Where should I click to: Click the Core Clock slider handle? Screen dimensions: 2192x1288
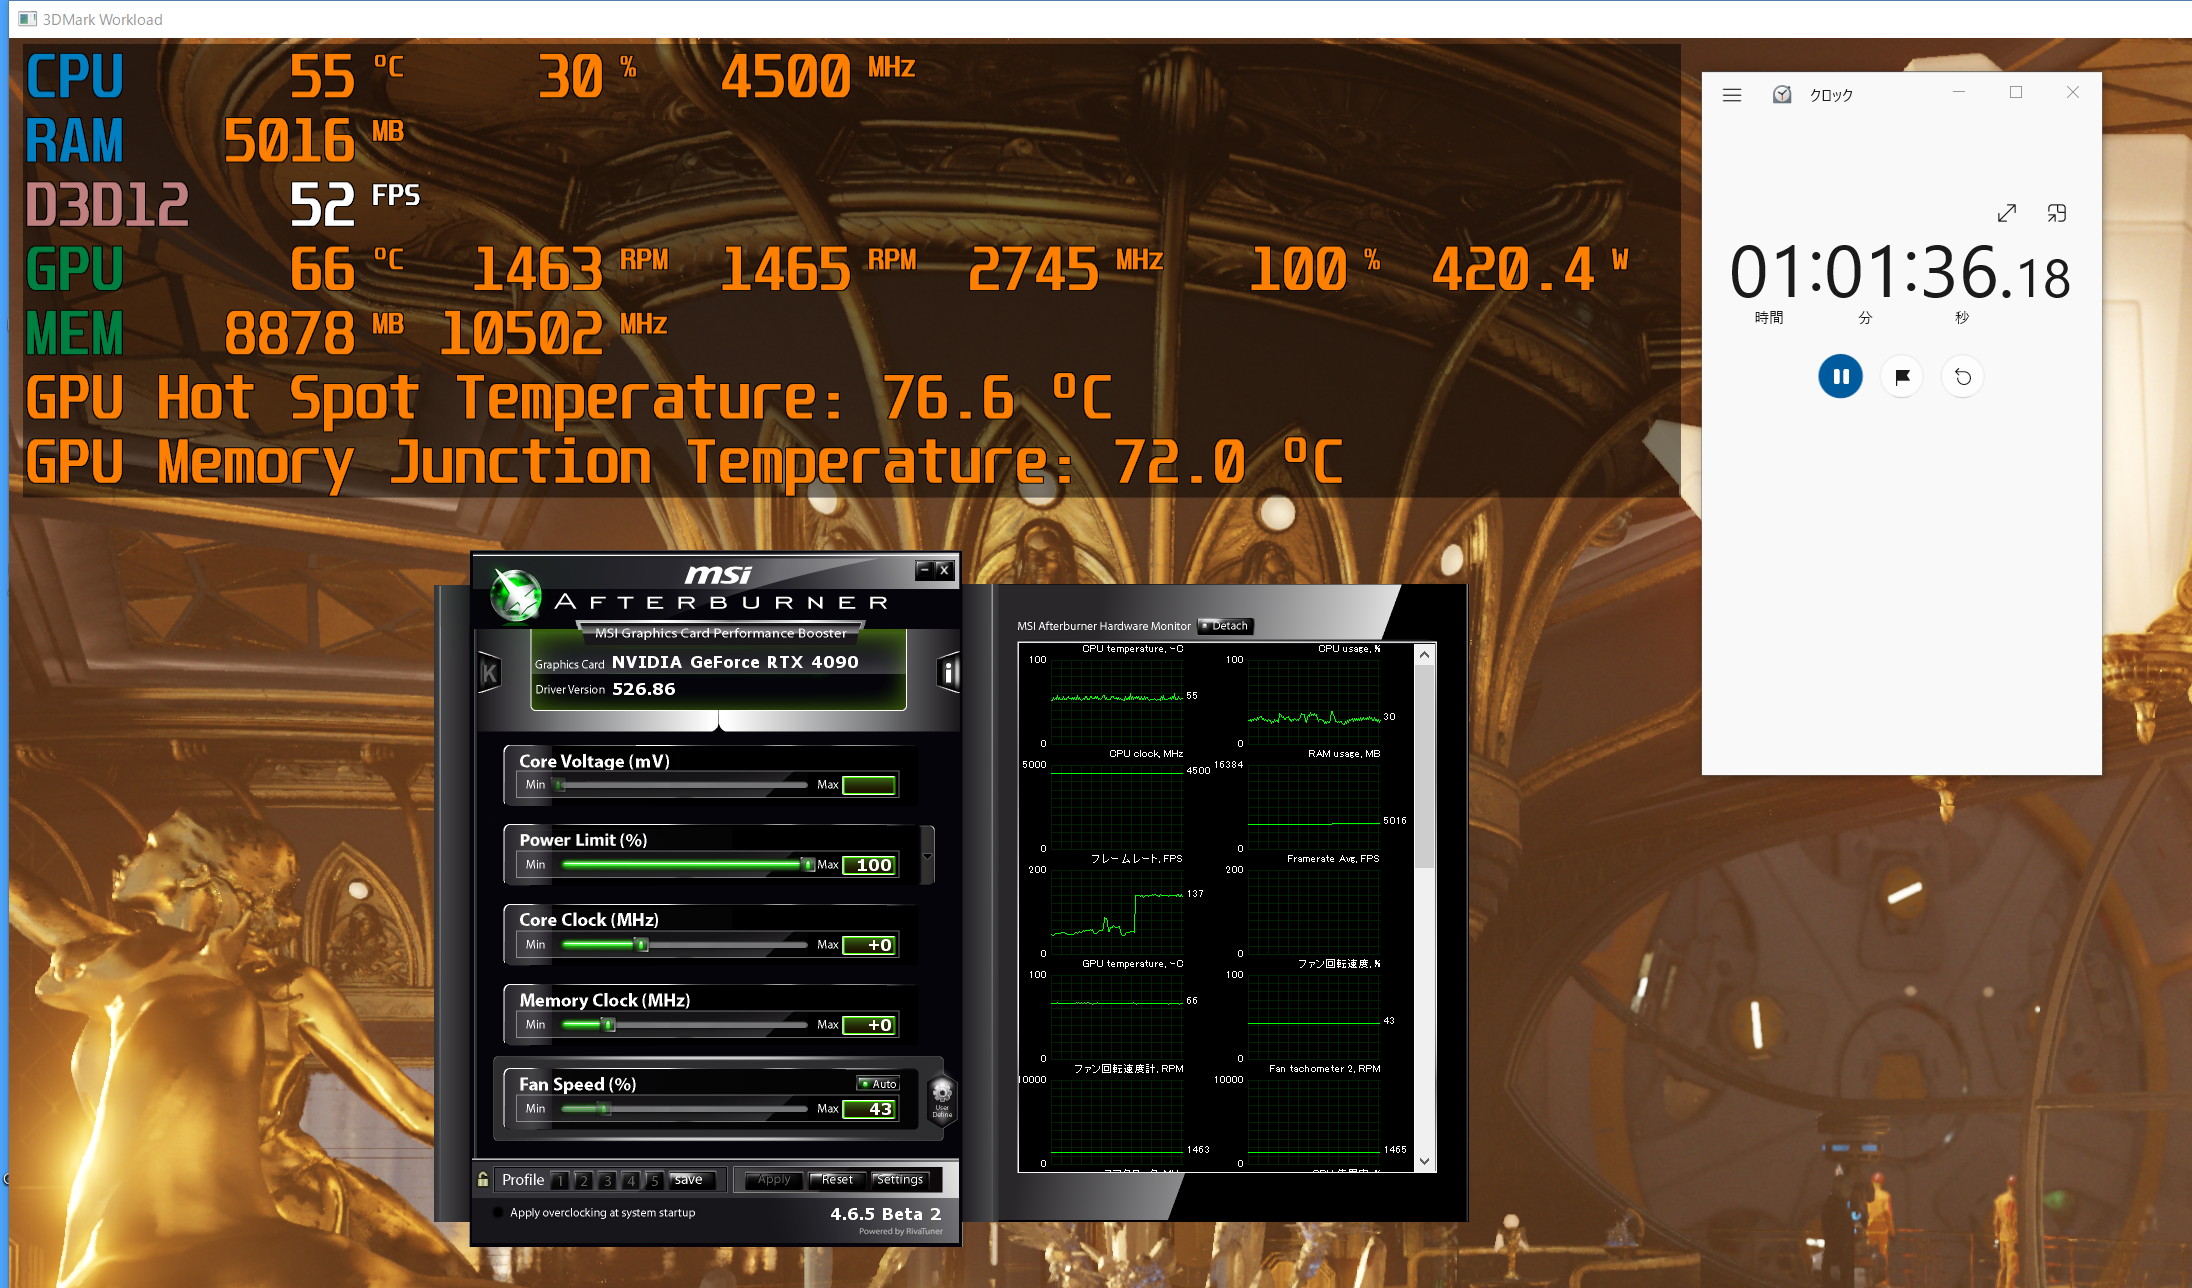click(x=642, y=945)
